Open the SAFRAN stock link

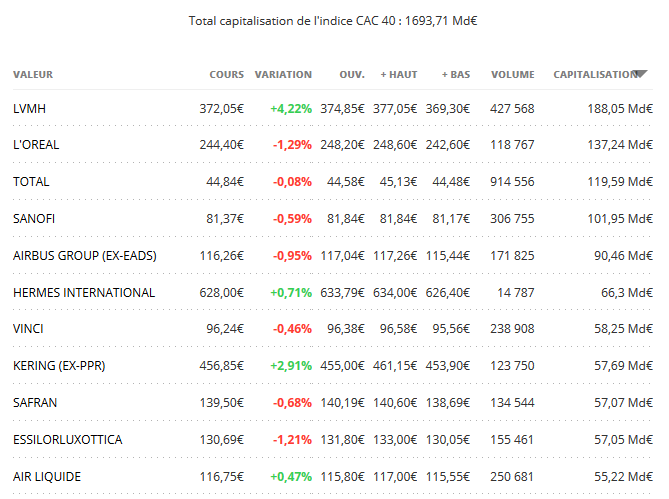click(35, 403)
